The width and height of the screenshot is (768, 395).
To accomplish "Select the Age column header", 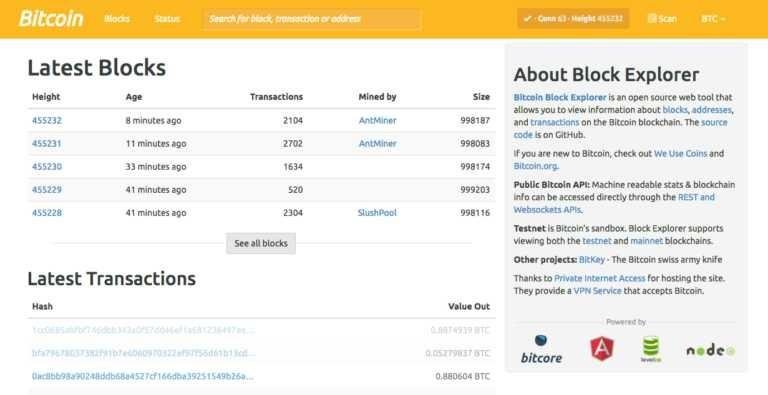I will 134,97.
